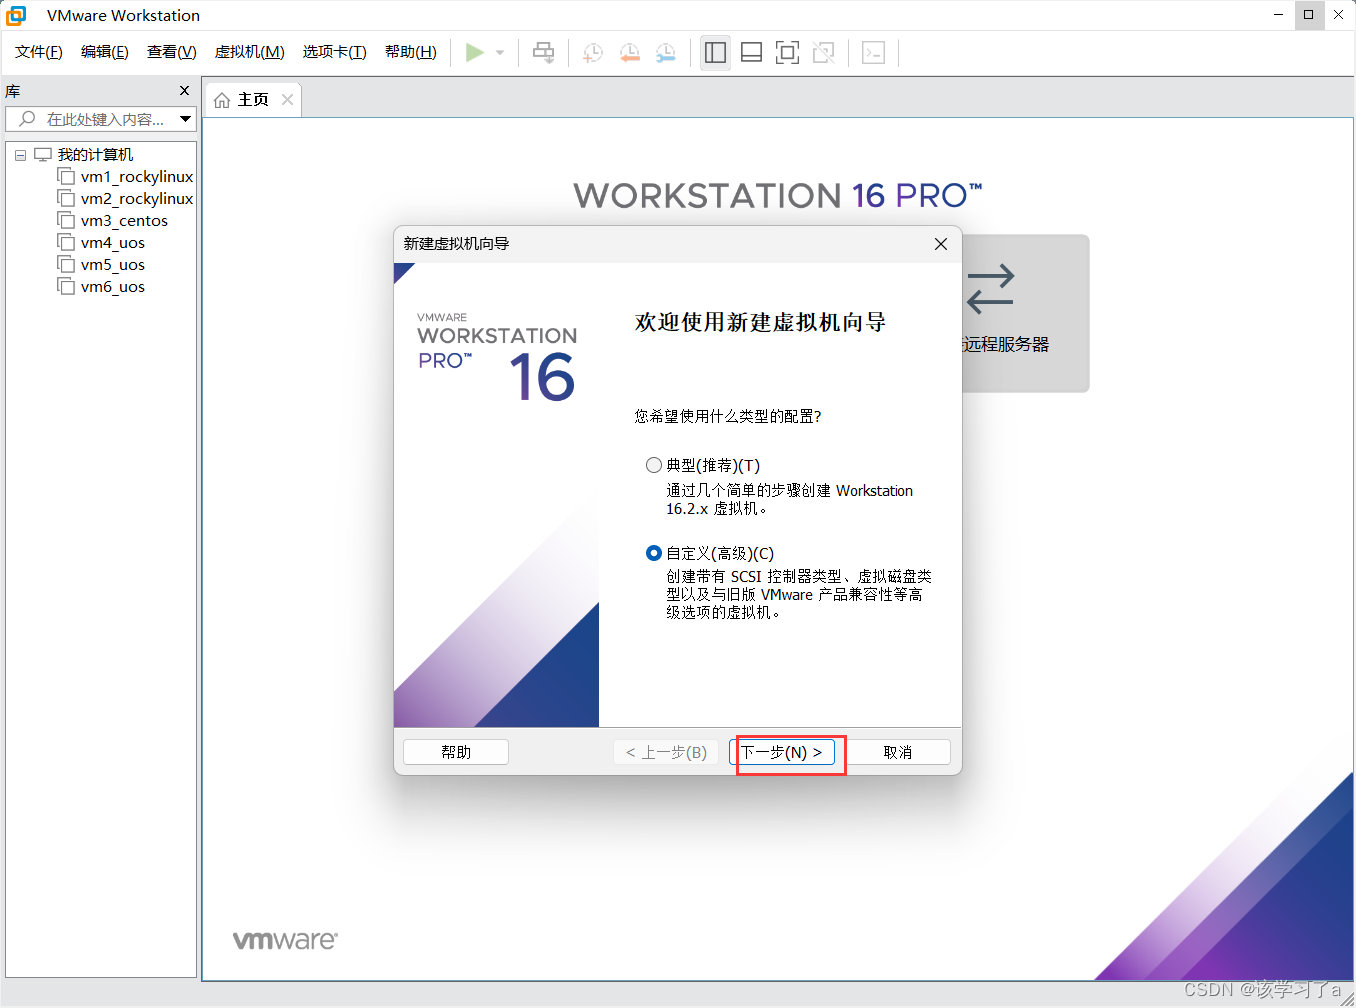Toggle the library sidebar view icon
The width and height of the screenshot is (1356, 1008).
[715, 52]
